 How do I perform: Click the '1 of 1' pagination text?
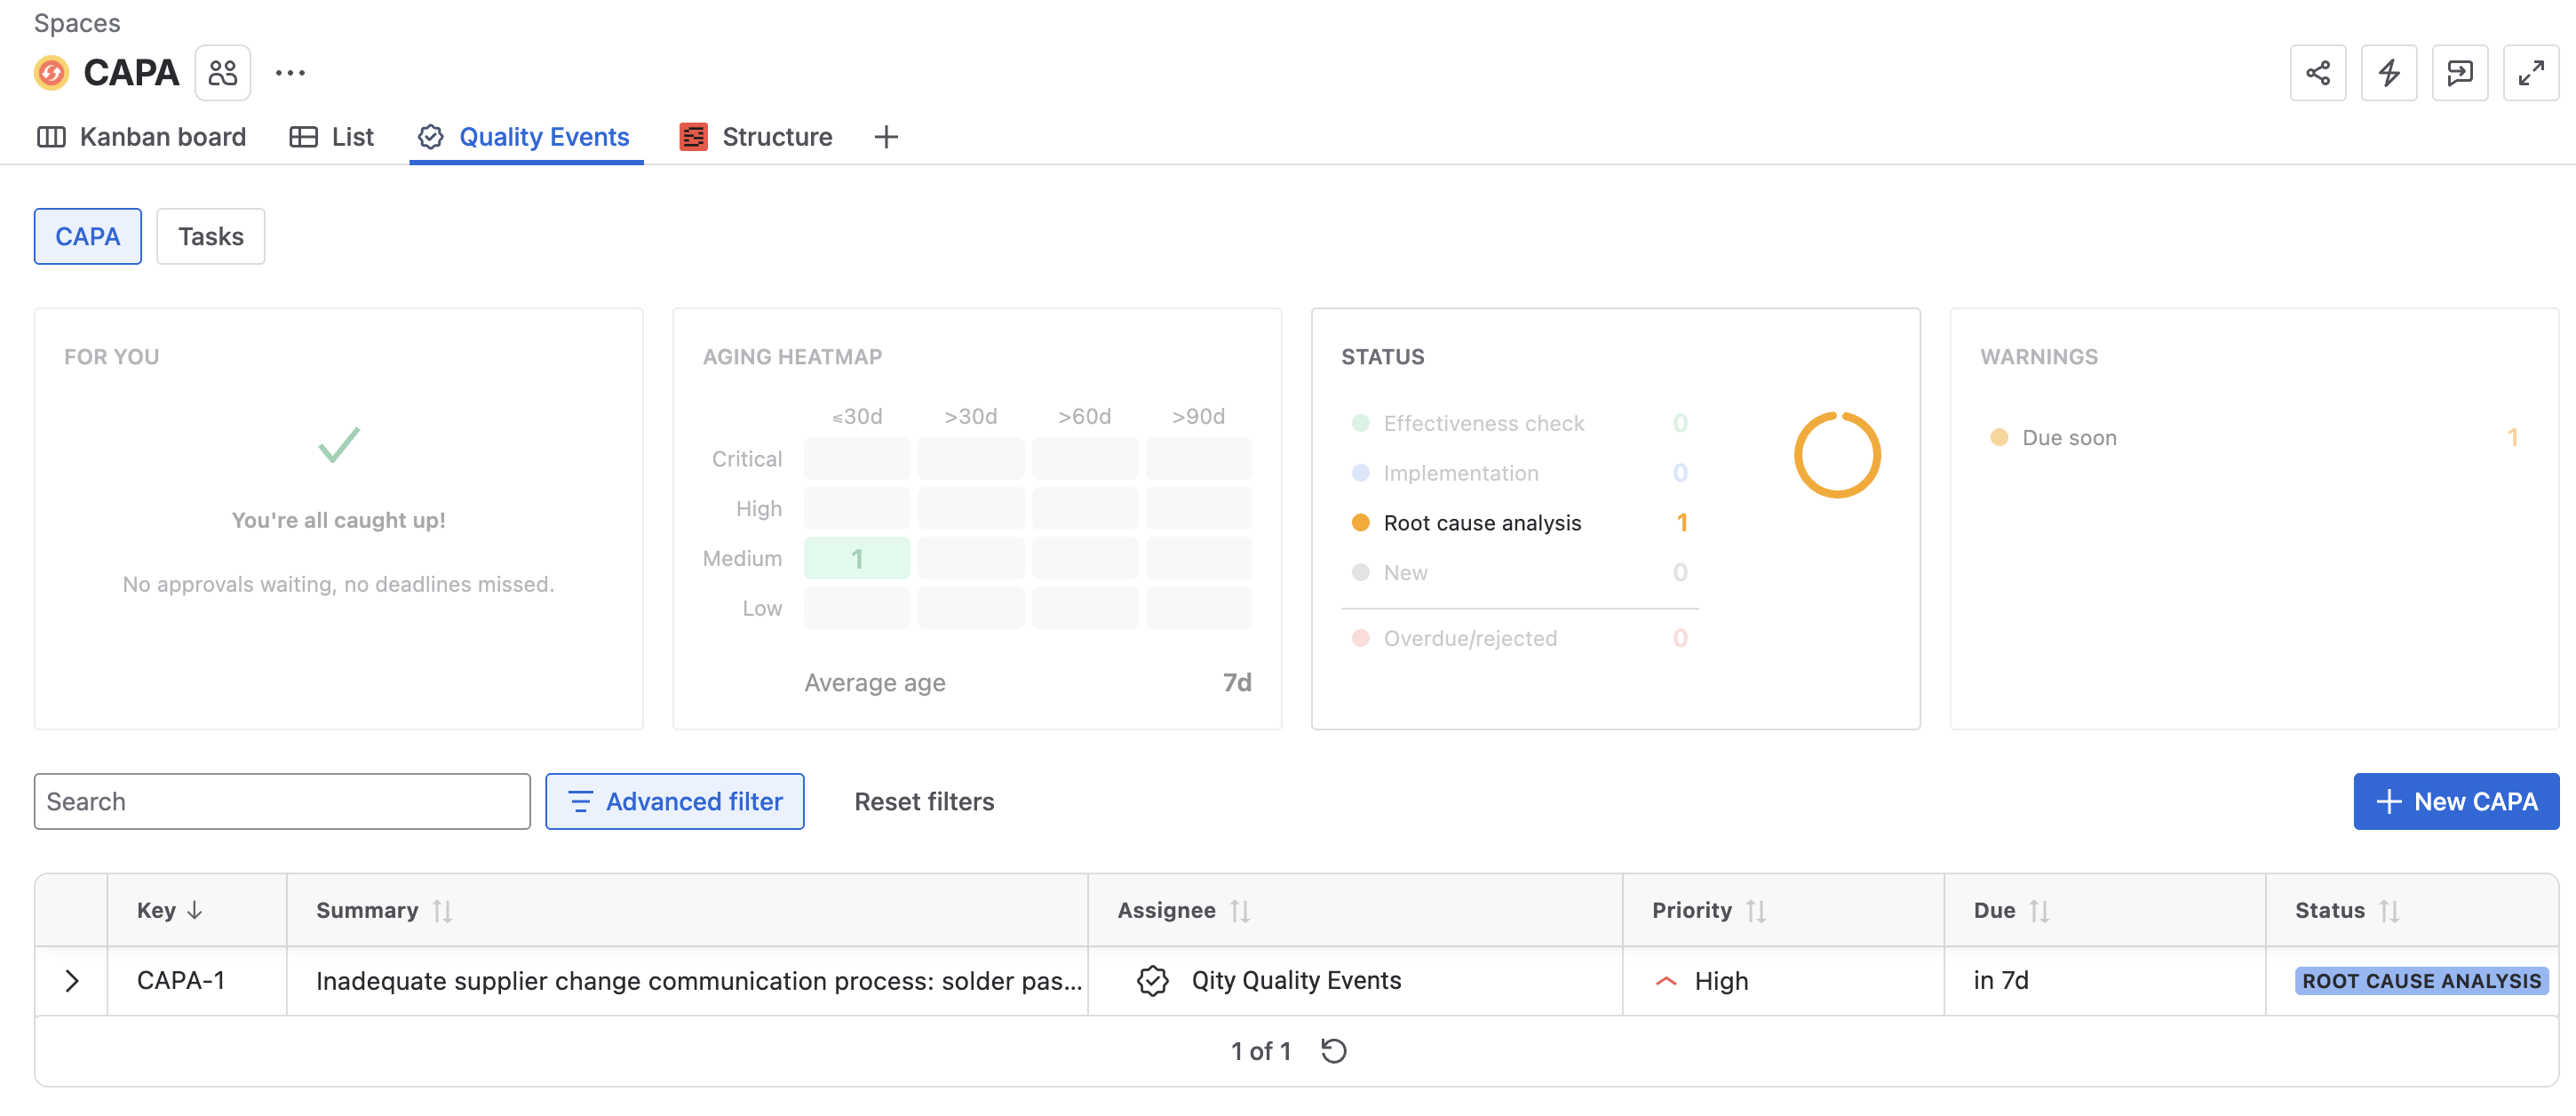pos(1261,1051)
